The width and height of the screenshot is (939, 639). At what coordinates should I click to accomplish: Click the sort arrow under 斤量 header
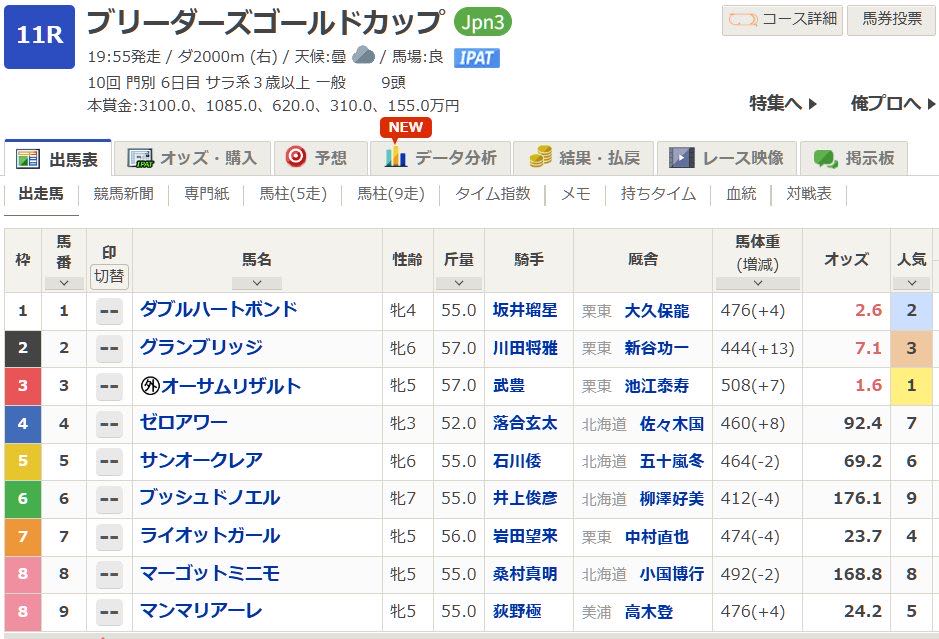click(x=459, y=283)
